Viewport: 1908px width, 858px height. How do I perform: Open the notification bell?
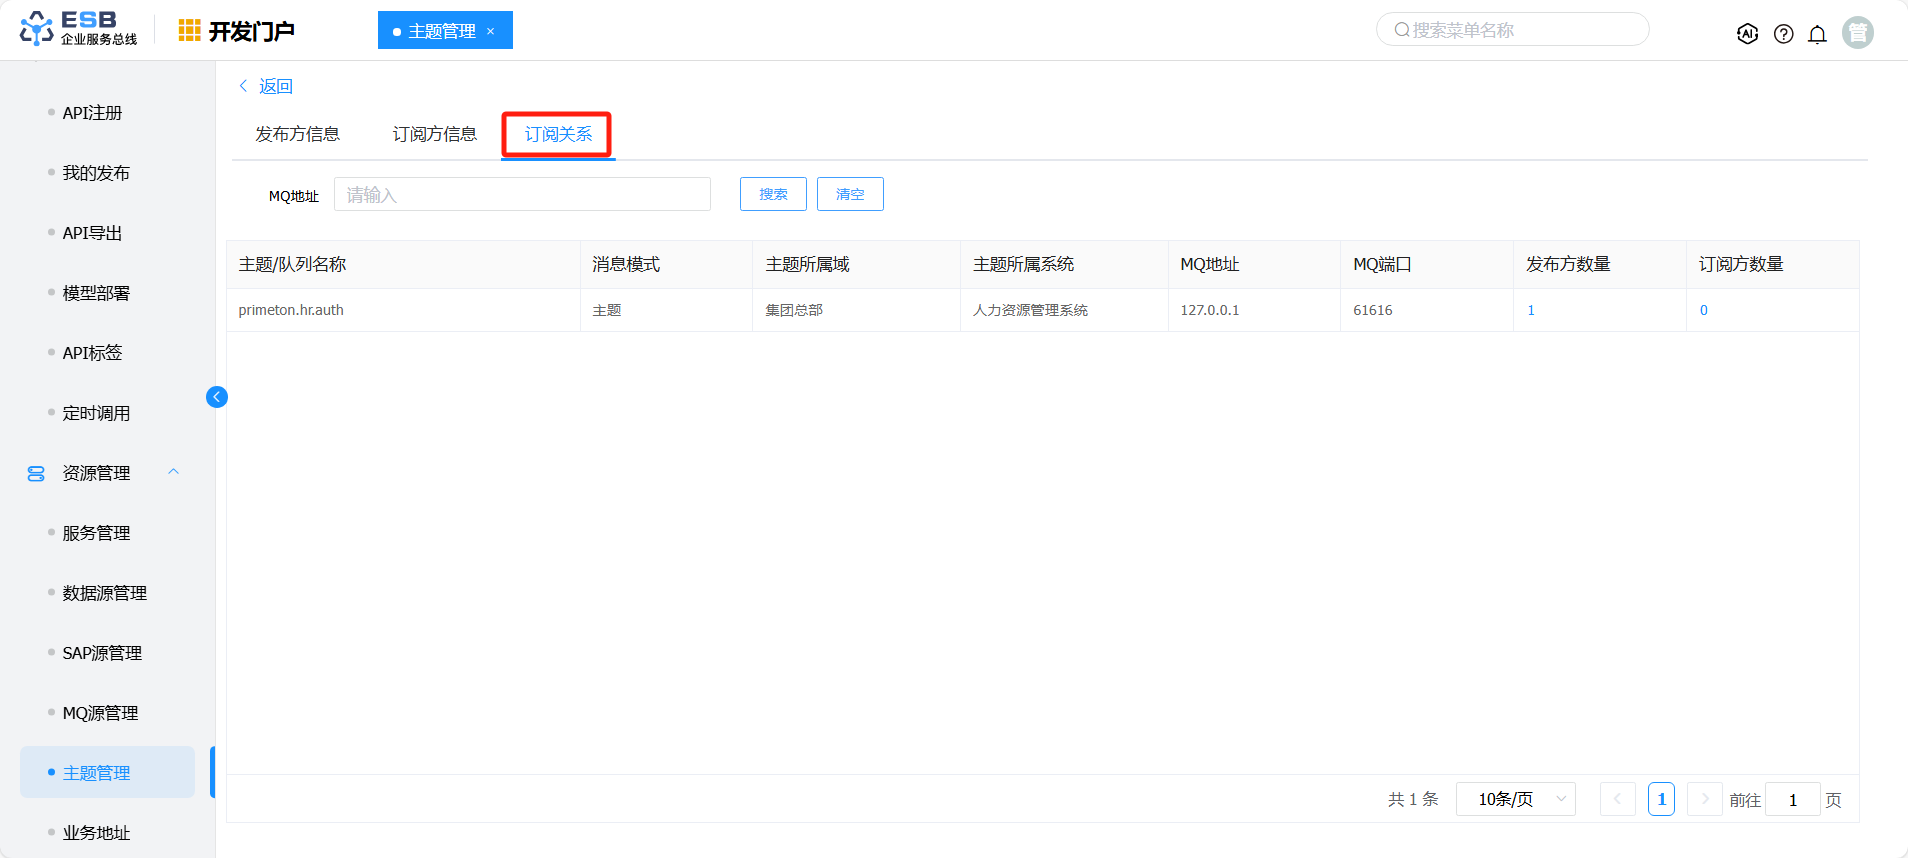[x=1817, y=34]
